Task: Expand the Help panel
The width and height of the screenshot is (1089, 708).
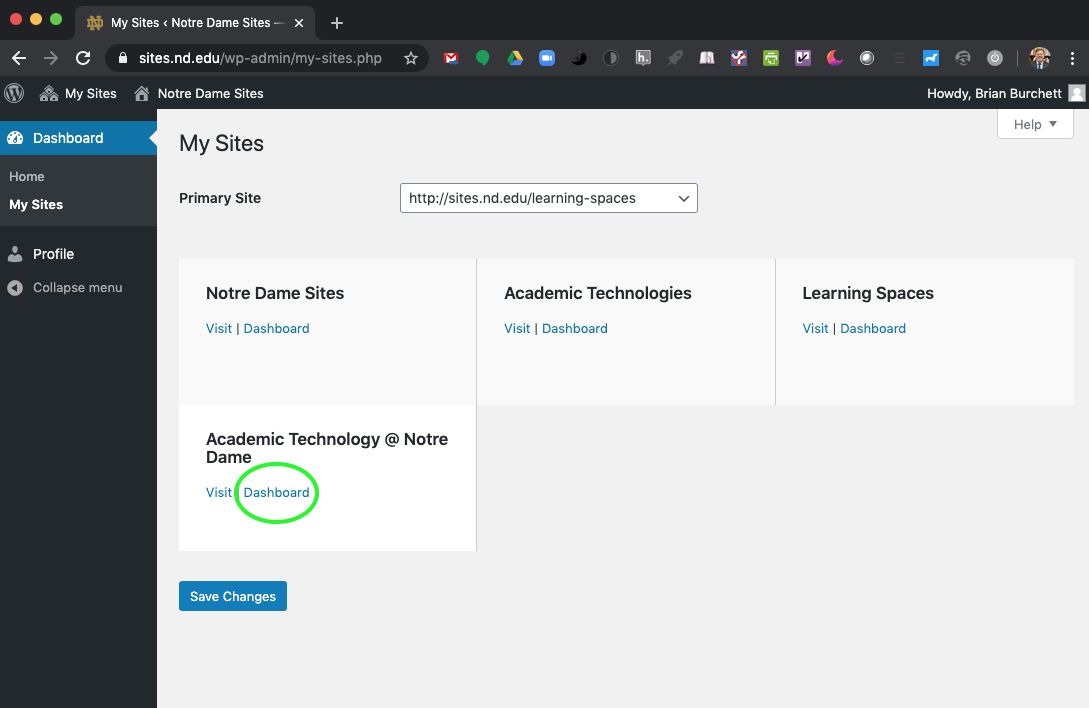Action: [x=1035, y=124]
